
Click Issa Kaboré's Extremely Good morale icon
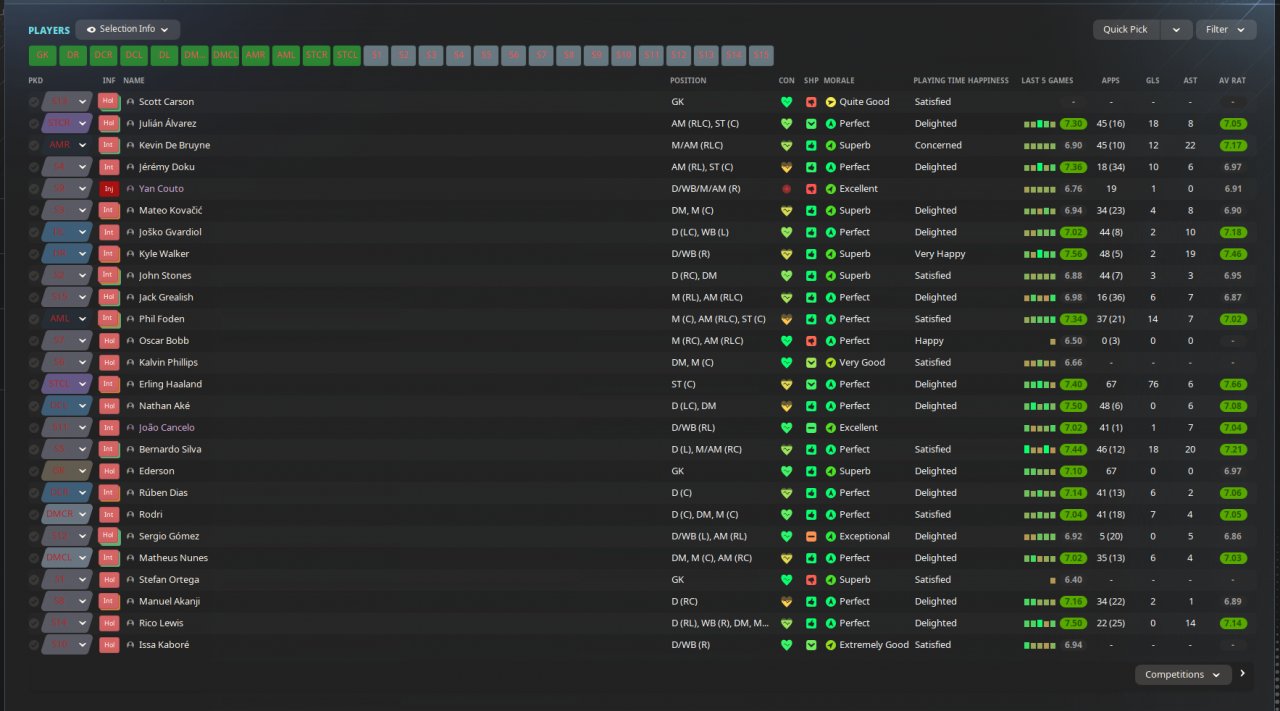pos(830,645)
